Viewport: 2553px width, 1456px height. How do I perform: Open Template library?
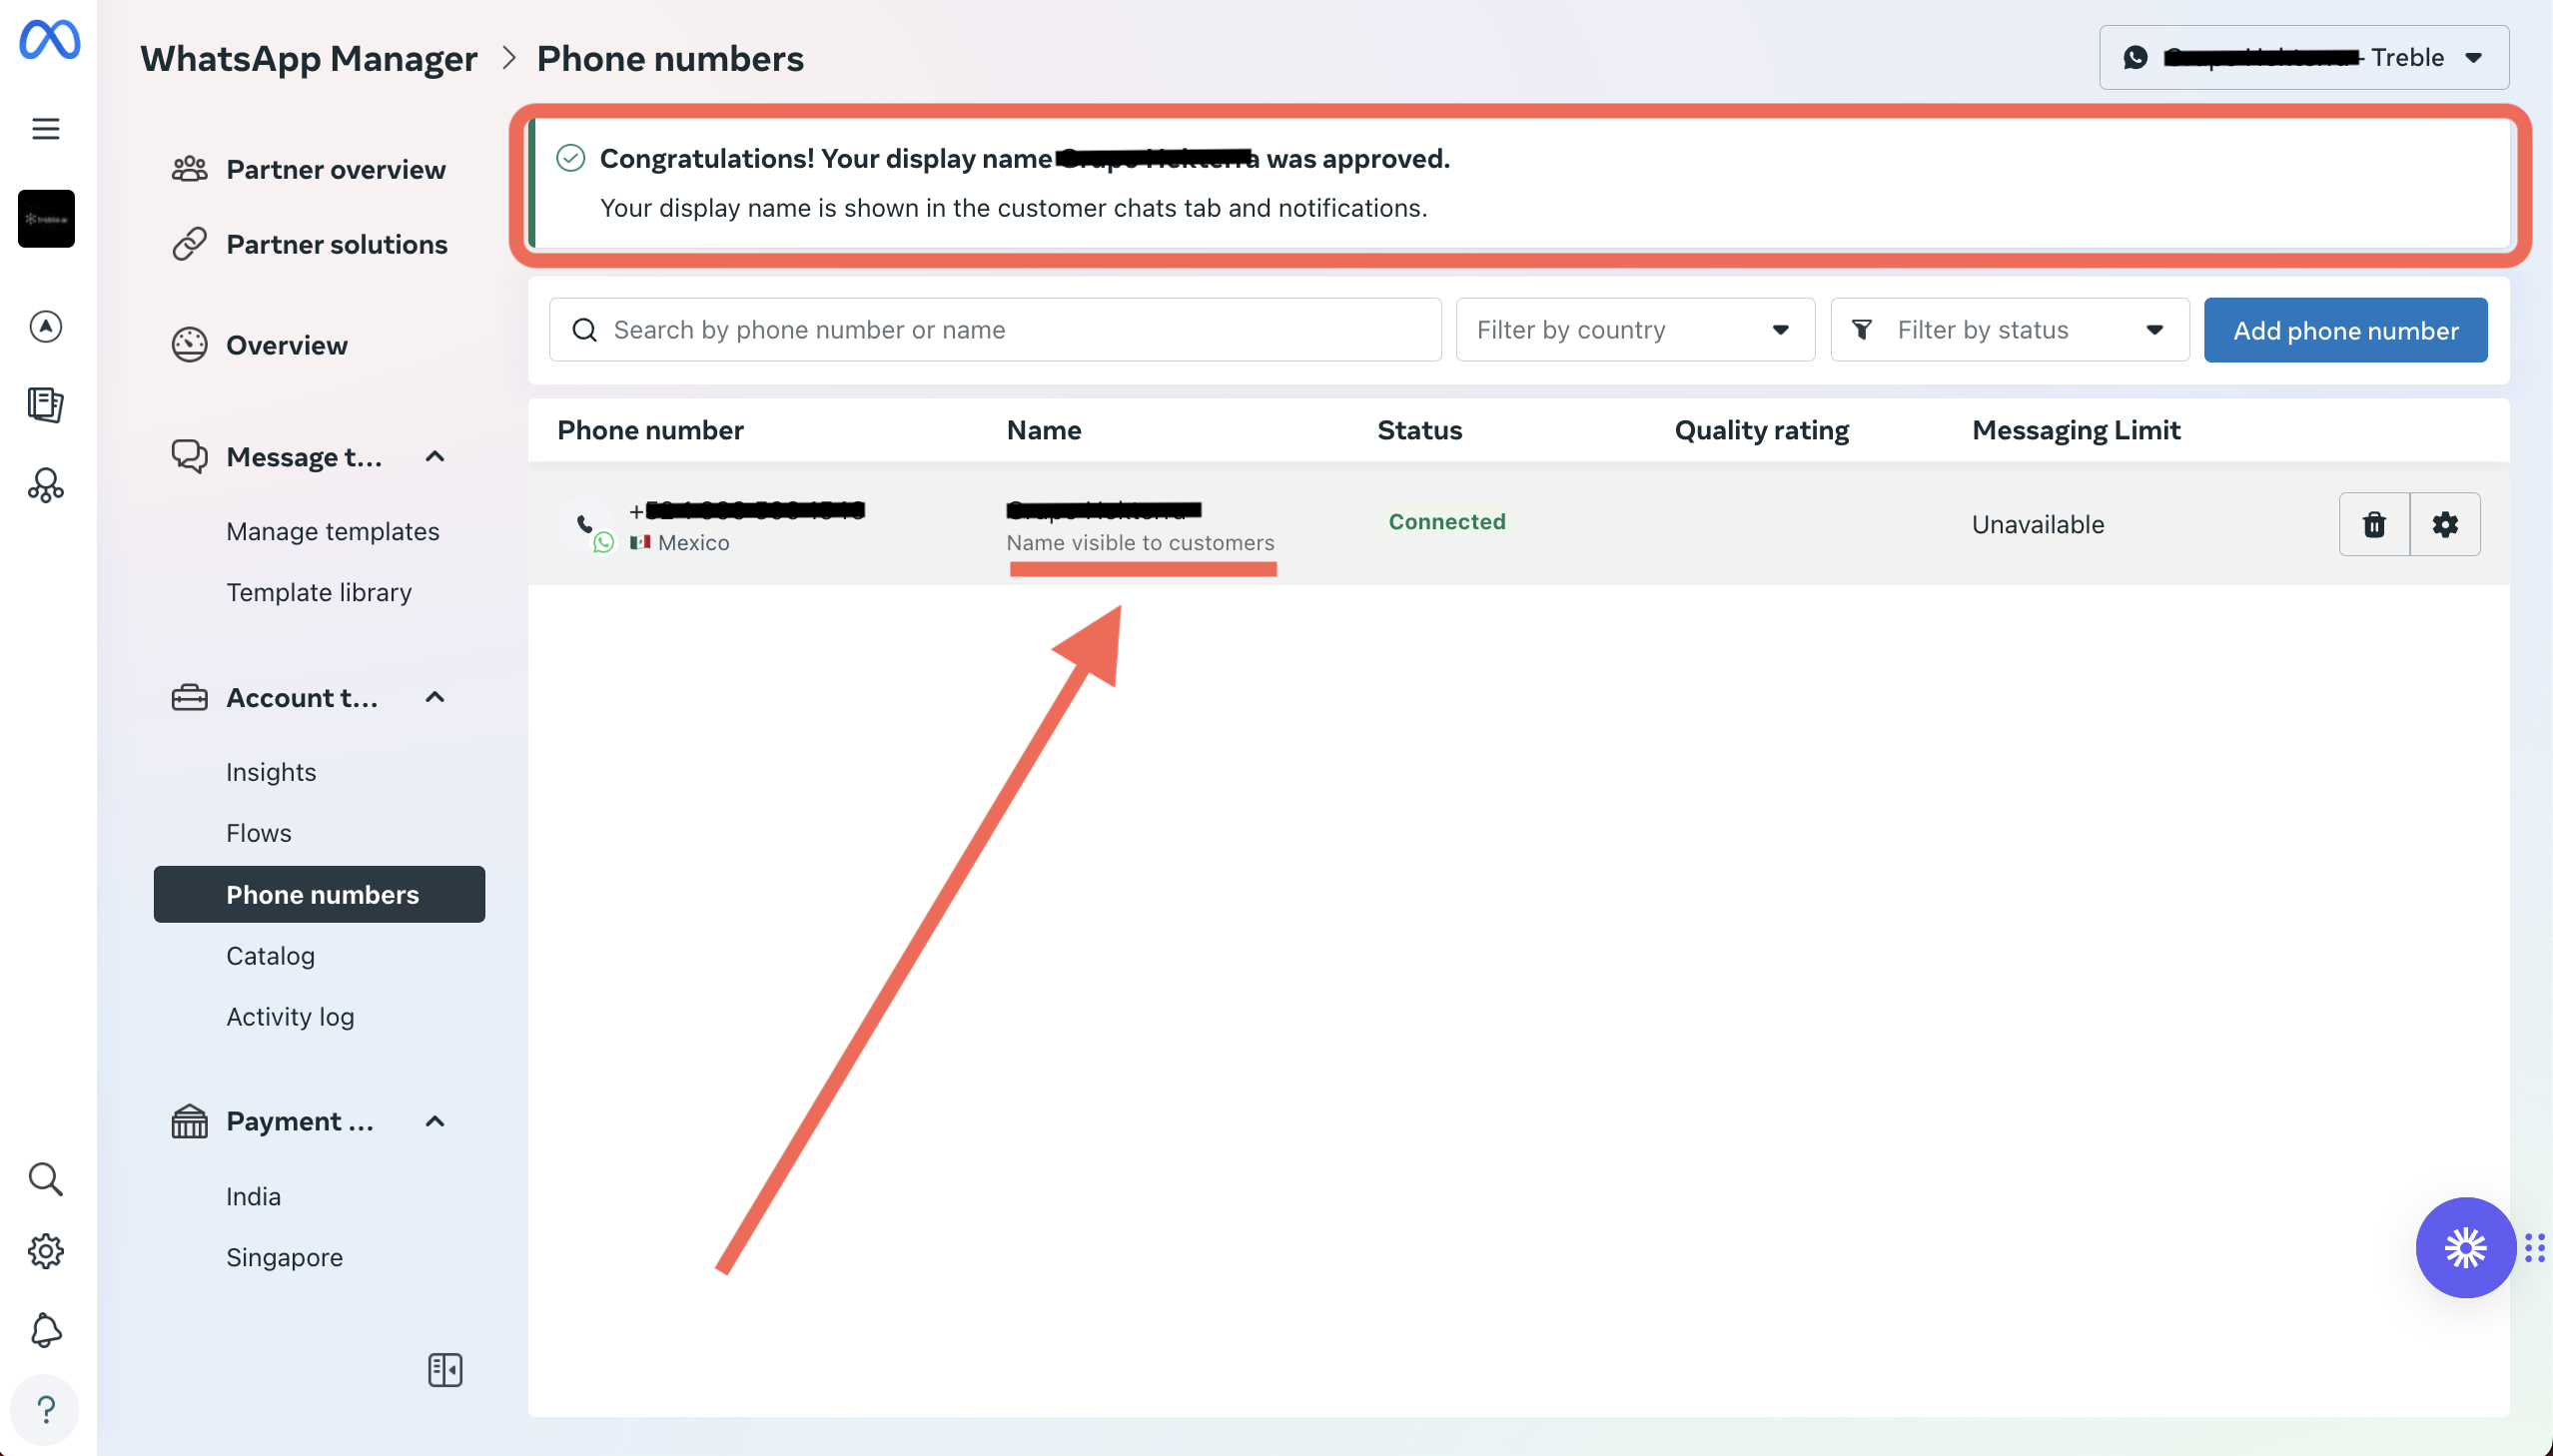tap(319, 592)
